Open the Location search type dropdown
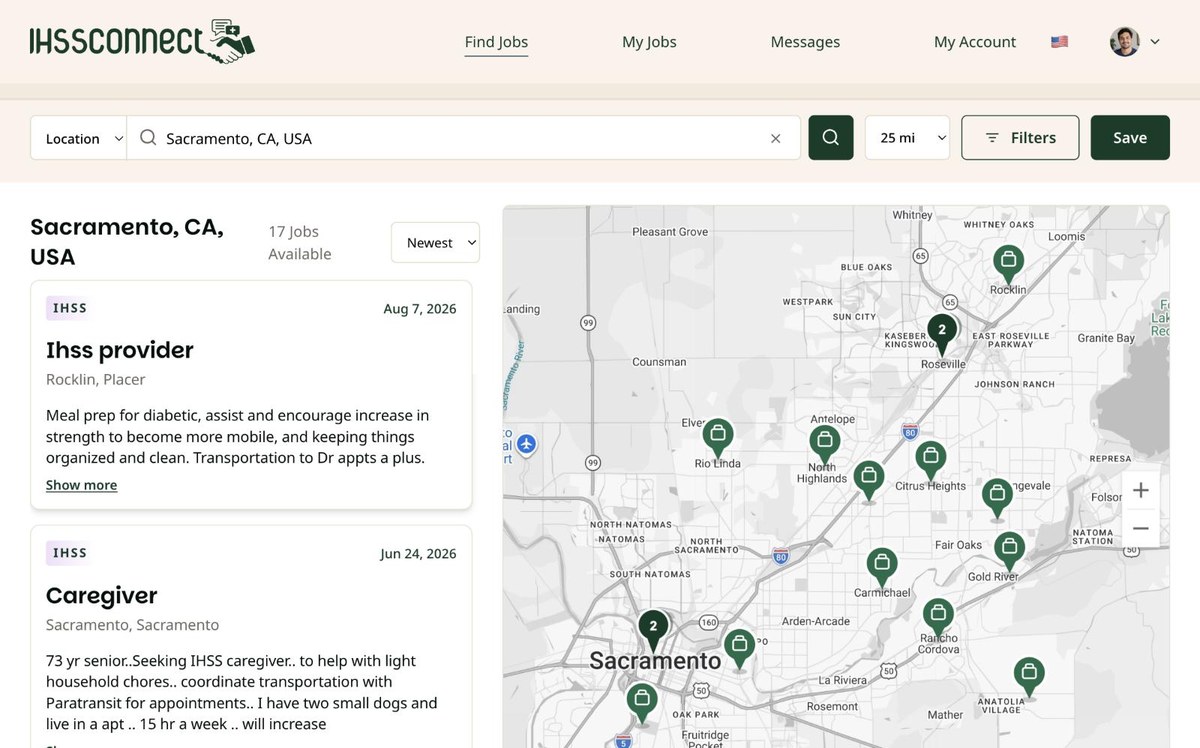 coord(78,138)
